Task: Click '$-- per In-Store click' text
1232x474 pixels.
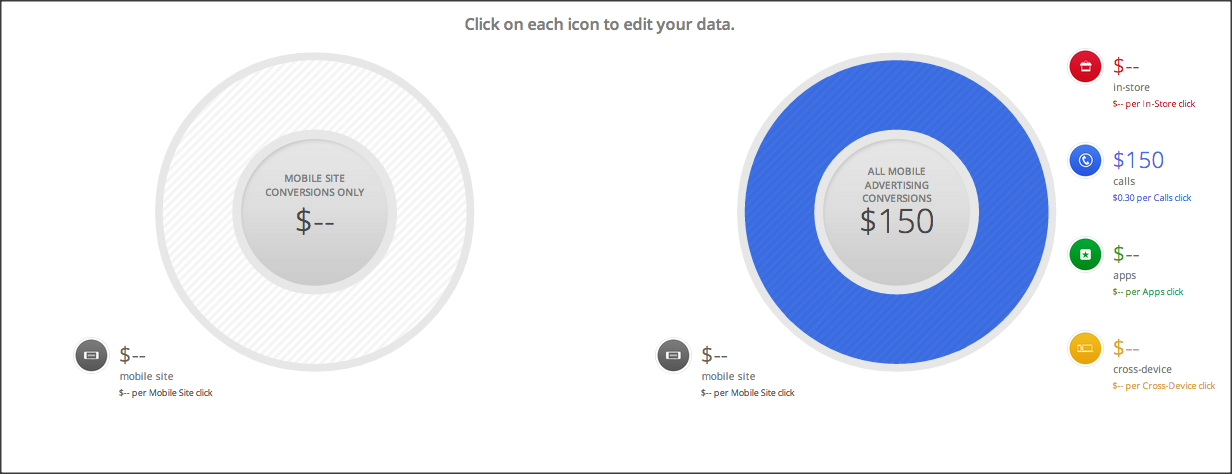Action: click(1154, 104)
